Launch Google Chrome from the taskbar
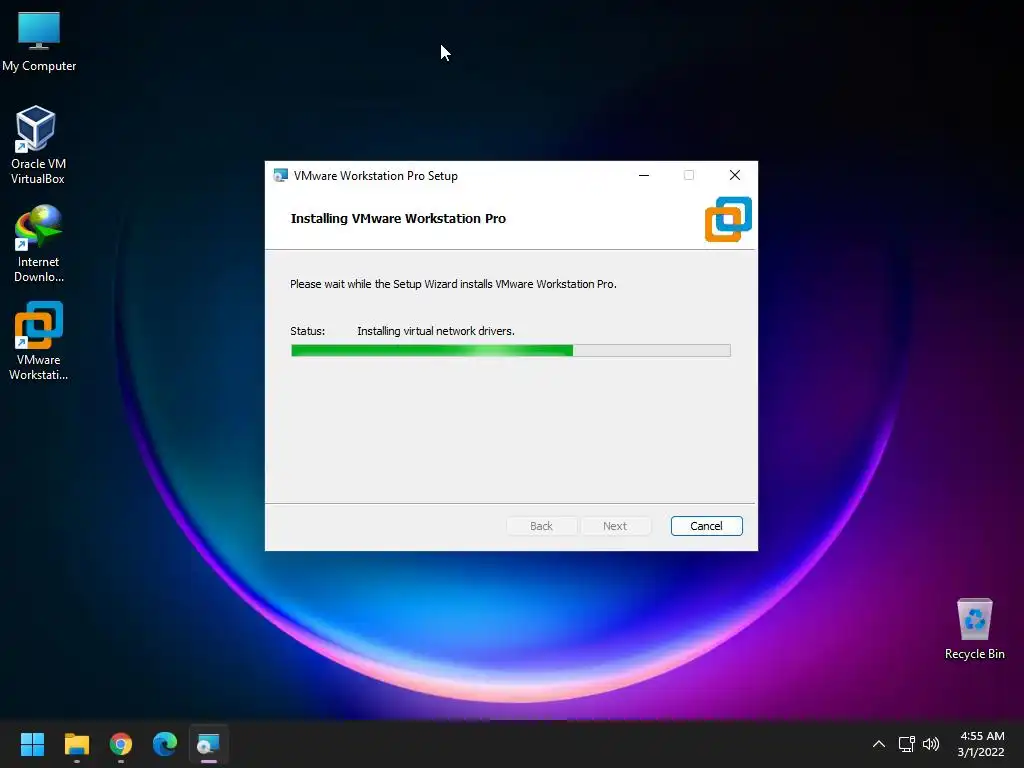1024x768 pixels. [x=121, y=744]
